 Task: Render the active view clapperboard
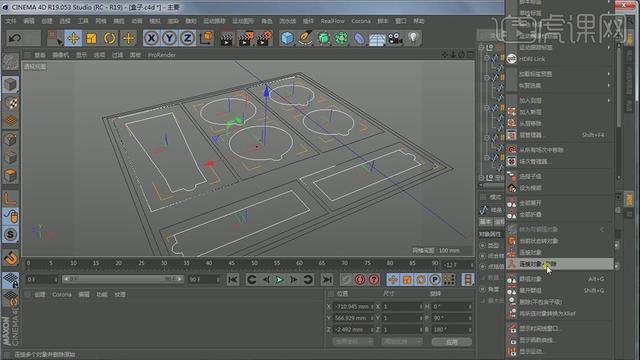(x=227, y=38)
